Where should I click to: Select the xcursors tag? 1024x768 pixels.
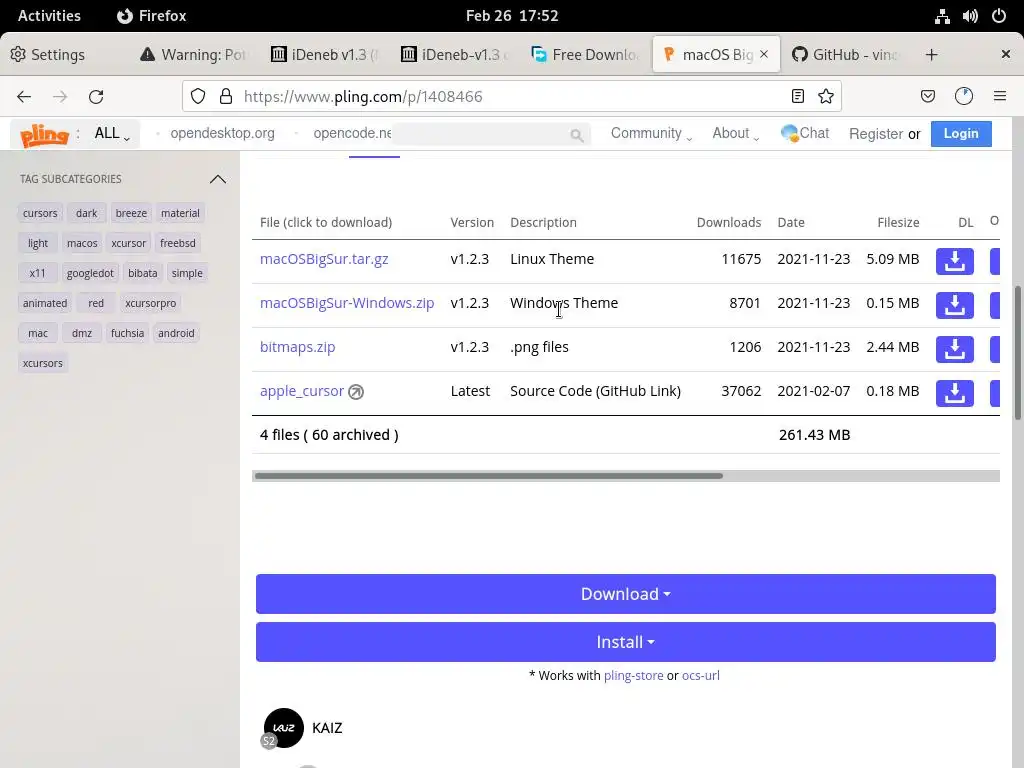tap(42, 363)
